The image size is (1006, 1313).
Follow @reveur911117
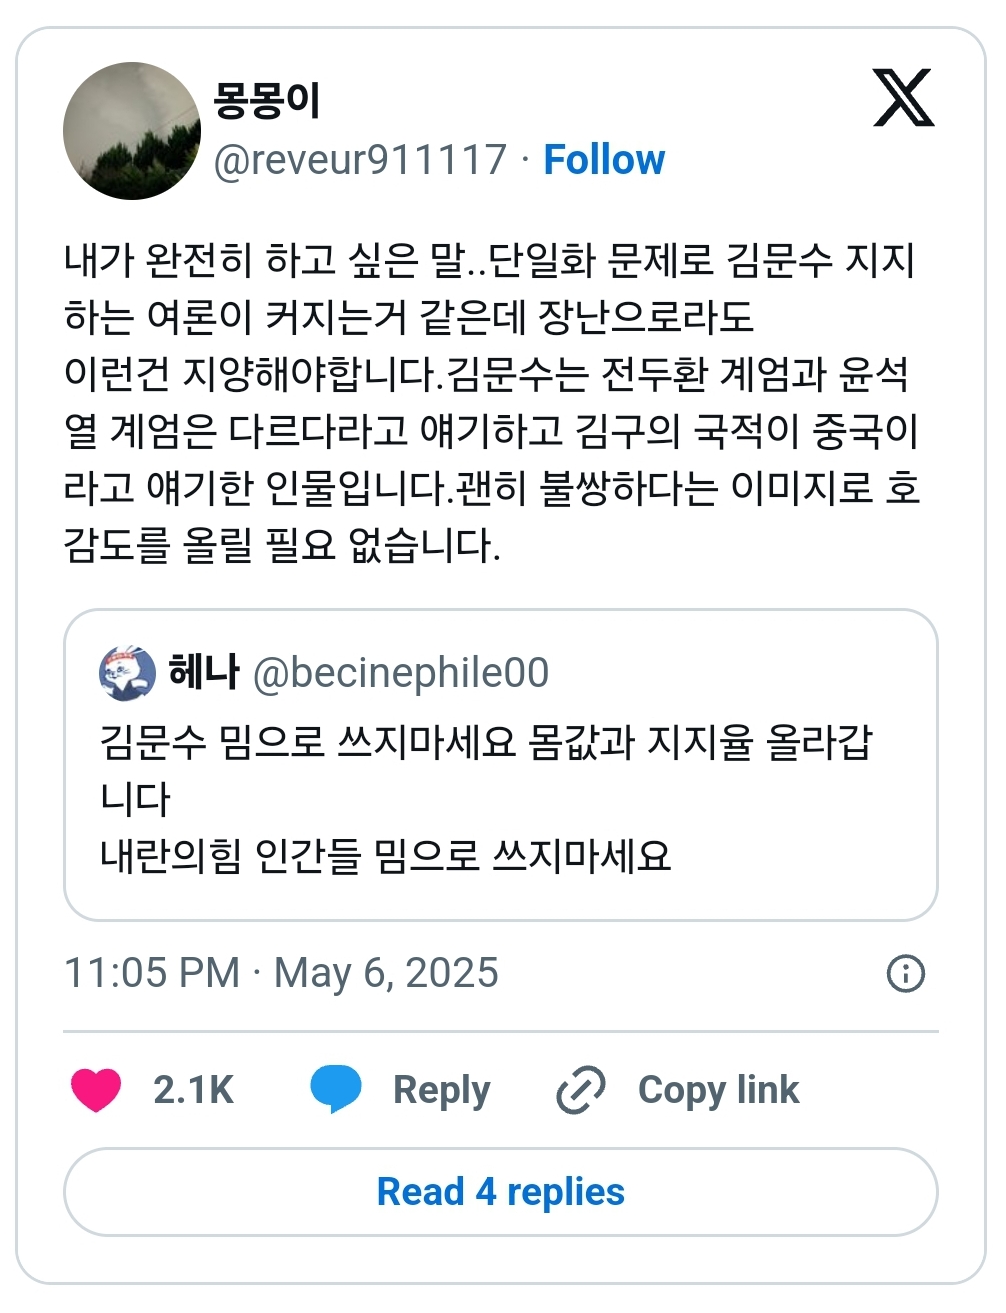(x=604, y=160)
